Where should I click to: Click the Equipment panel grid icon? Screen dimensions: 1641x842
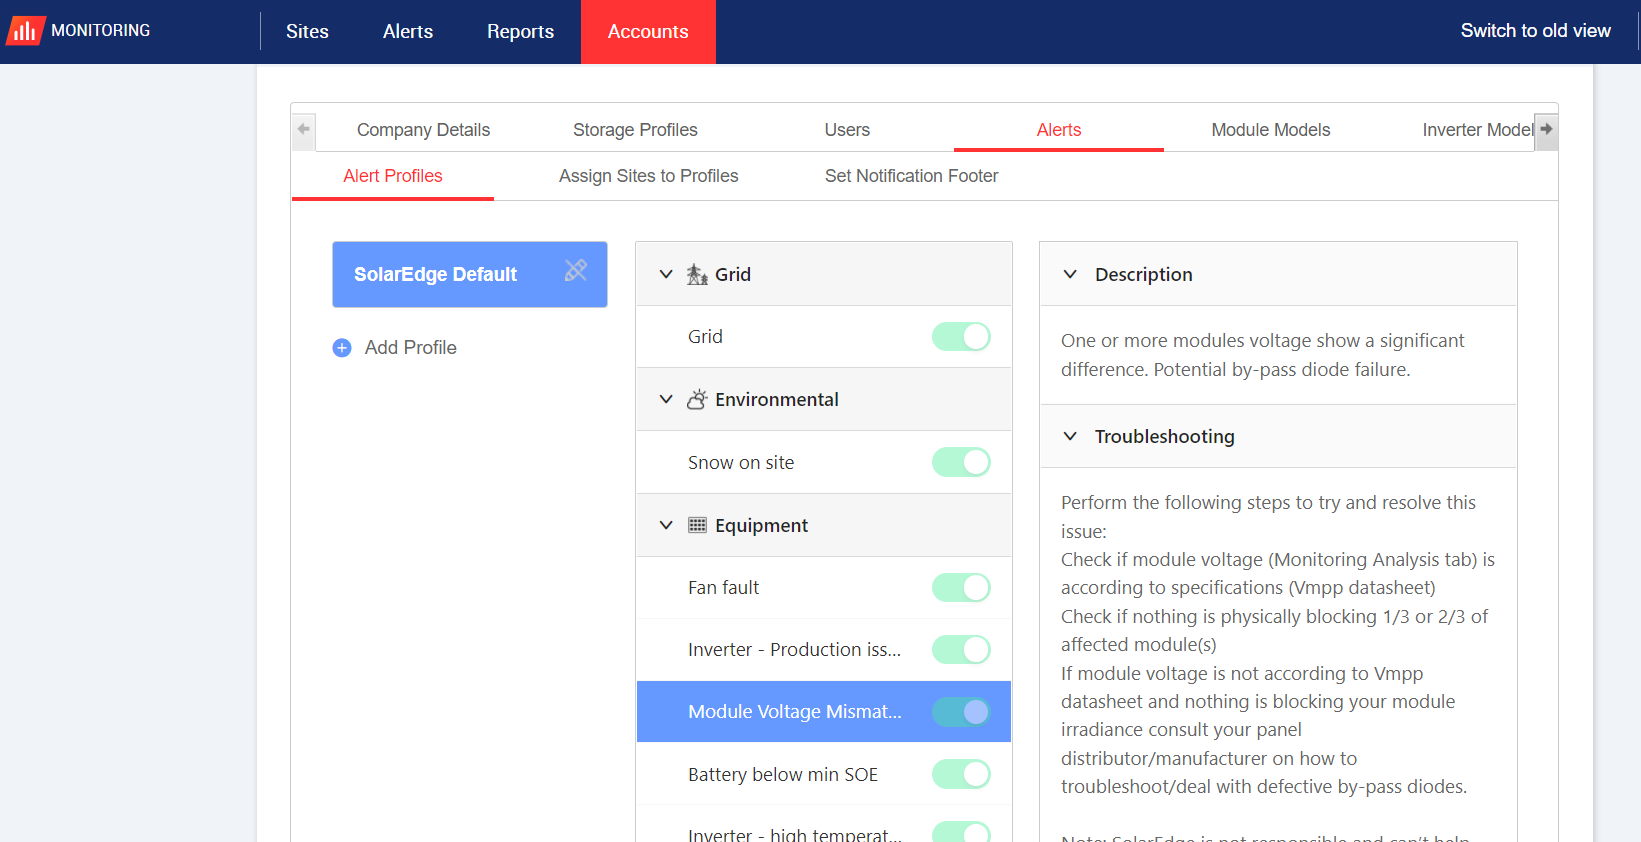697,525
